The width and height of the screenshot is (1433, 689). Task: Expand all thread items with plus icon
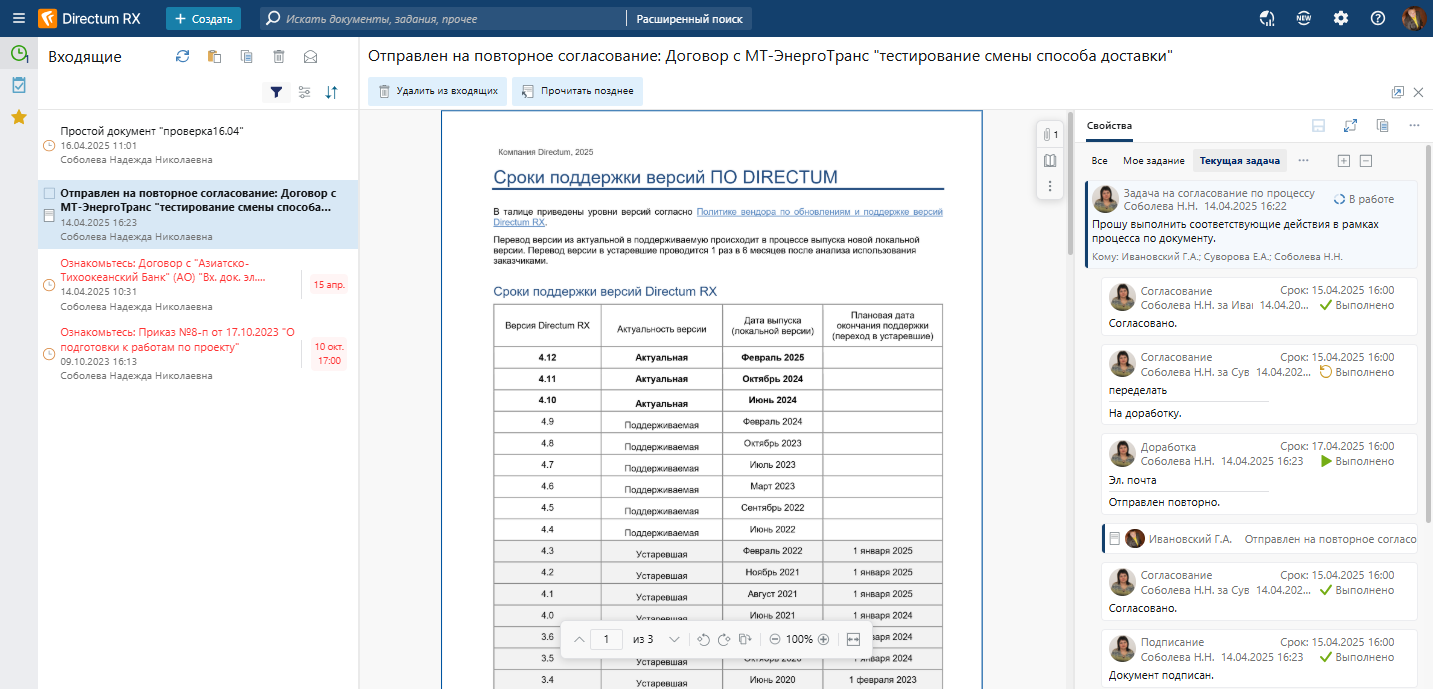pyautogui.click(x=1343, y=160)
